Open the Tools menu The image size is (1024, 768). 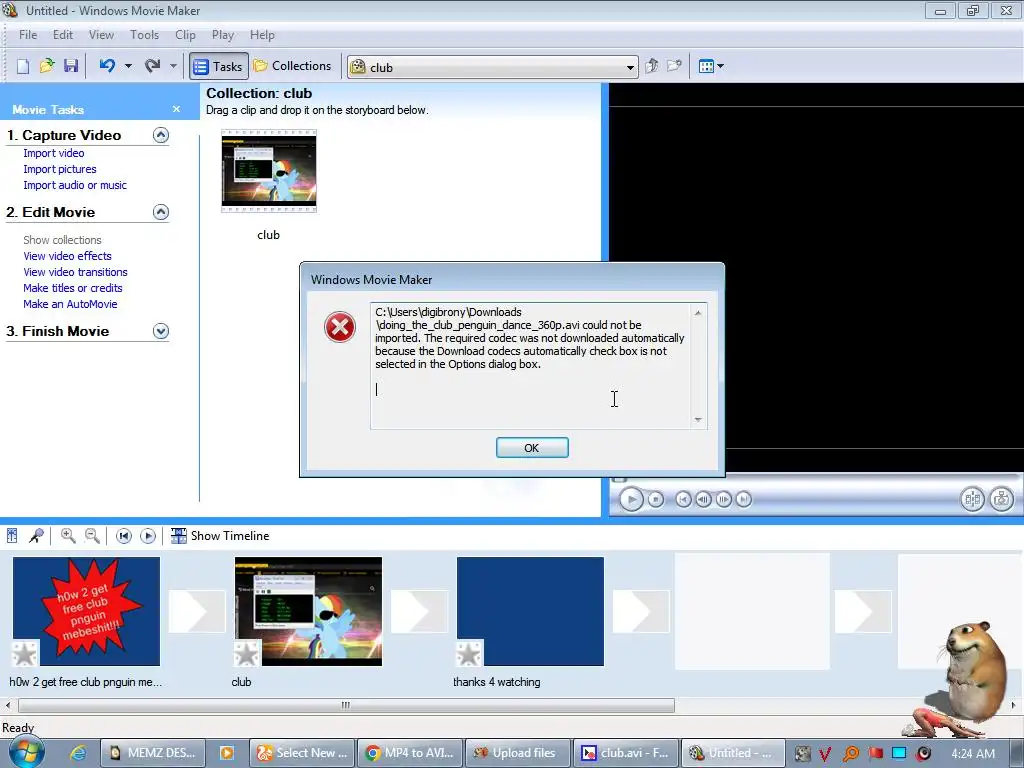[x=144, y=35]
